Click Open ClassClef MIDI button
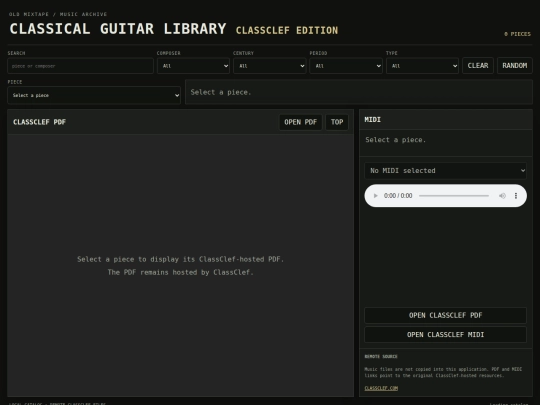The height and width of the screenshot is (405, 540). (445, 334)
